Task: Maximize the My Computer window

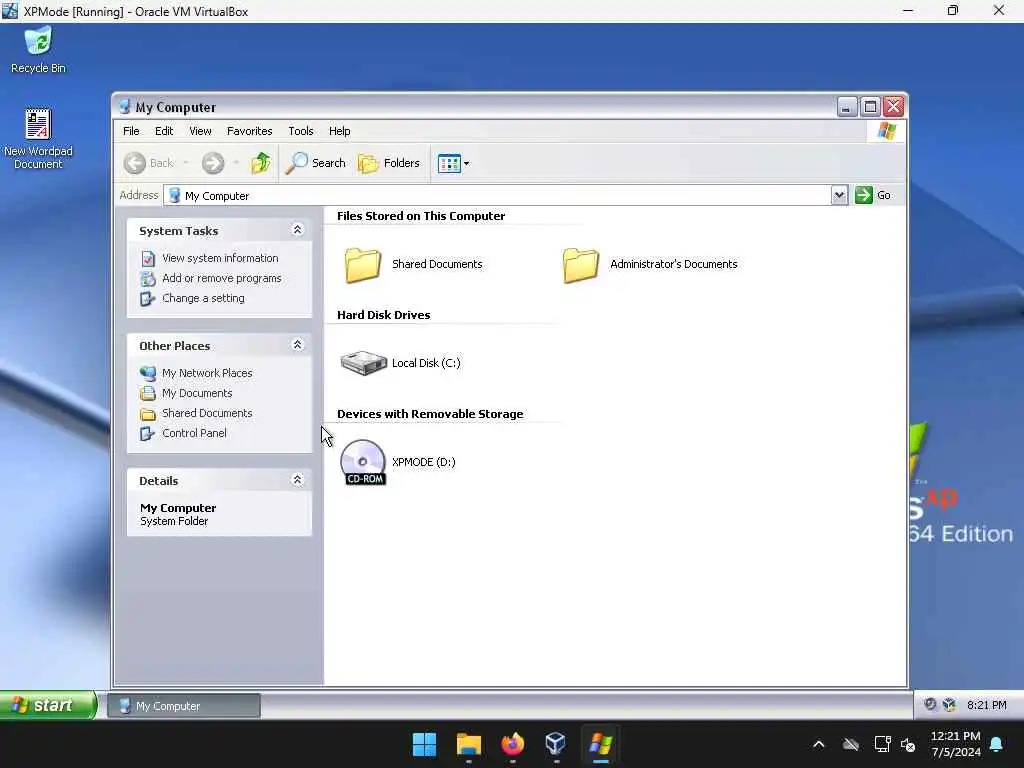Action: click(x=870, y=106)
